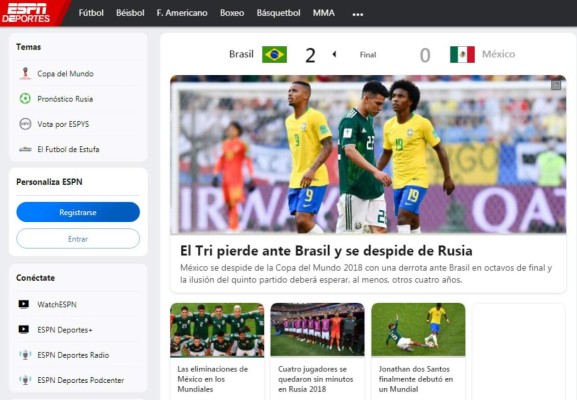Click the winner arrow indicator beside the score
Image resolution: width=577 pixels, height=400 pixels.
pos(334,54)
